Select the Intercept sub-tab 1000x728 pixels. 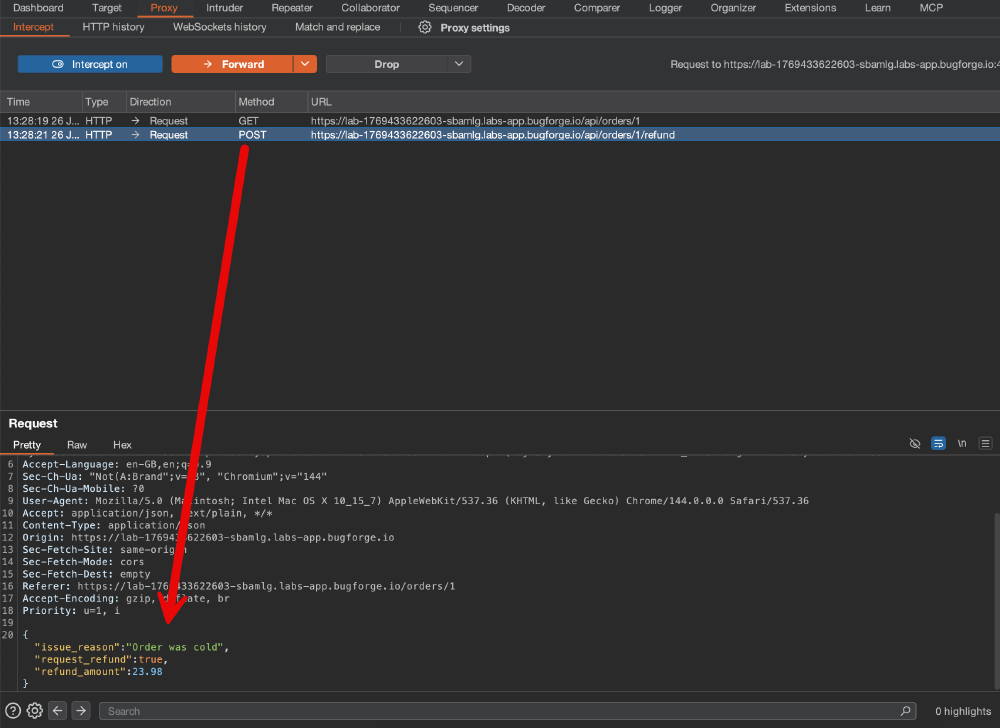[x=33, y=27]
